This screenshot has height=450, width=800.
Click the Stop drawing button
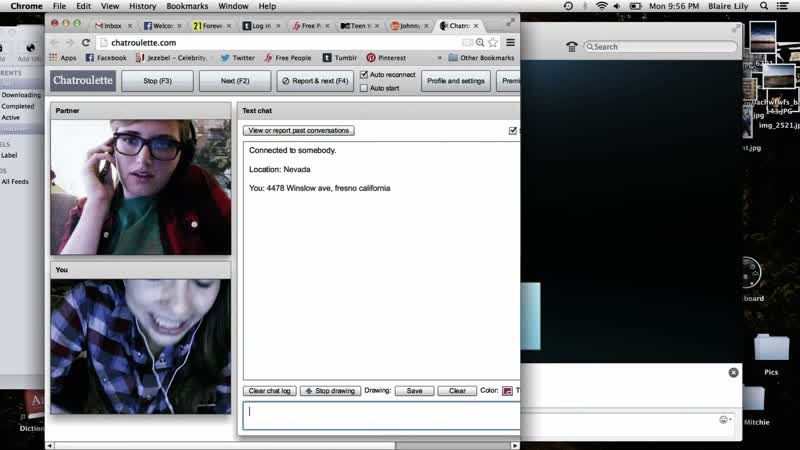(x=330, y=391)
